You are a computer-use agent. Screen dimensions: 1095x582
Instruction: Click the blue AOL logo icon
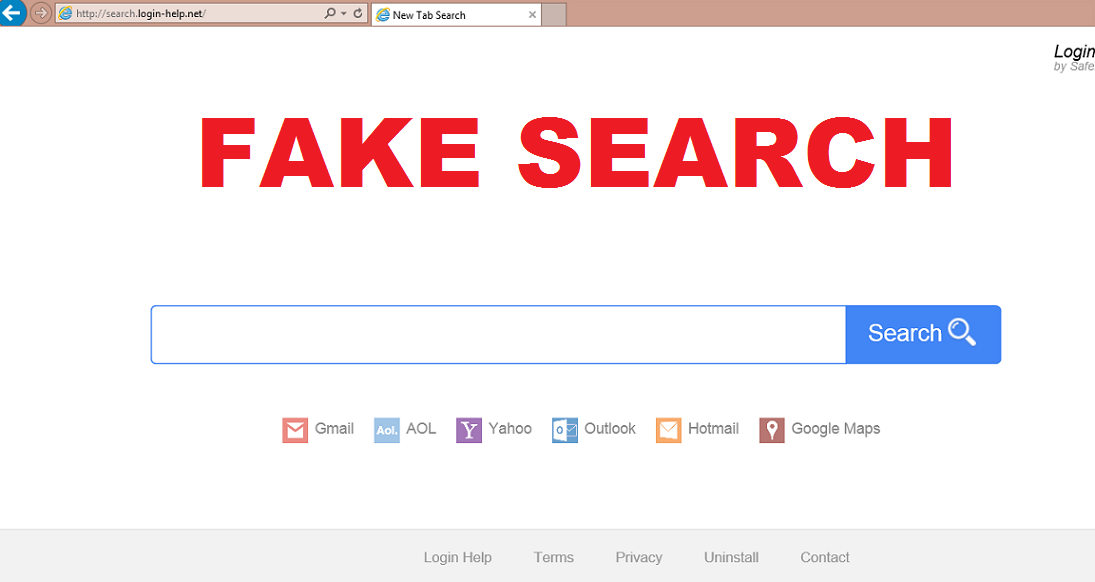387,430
